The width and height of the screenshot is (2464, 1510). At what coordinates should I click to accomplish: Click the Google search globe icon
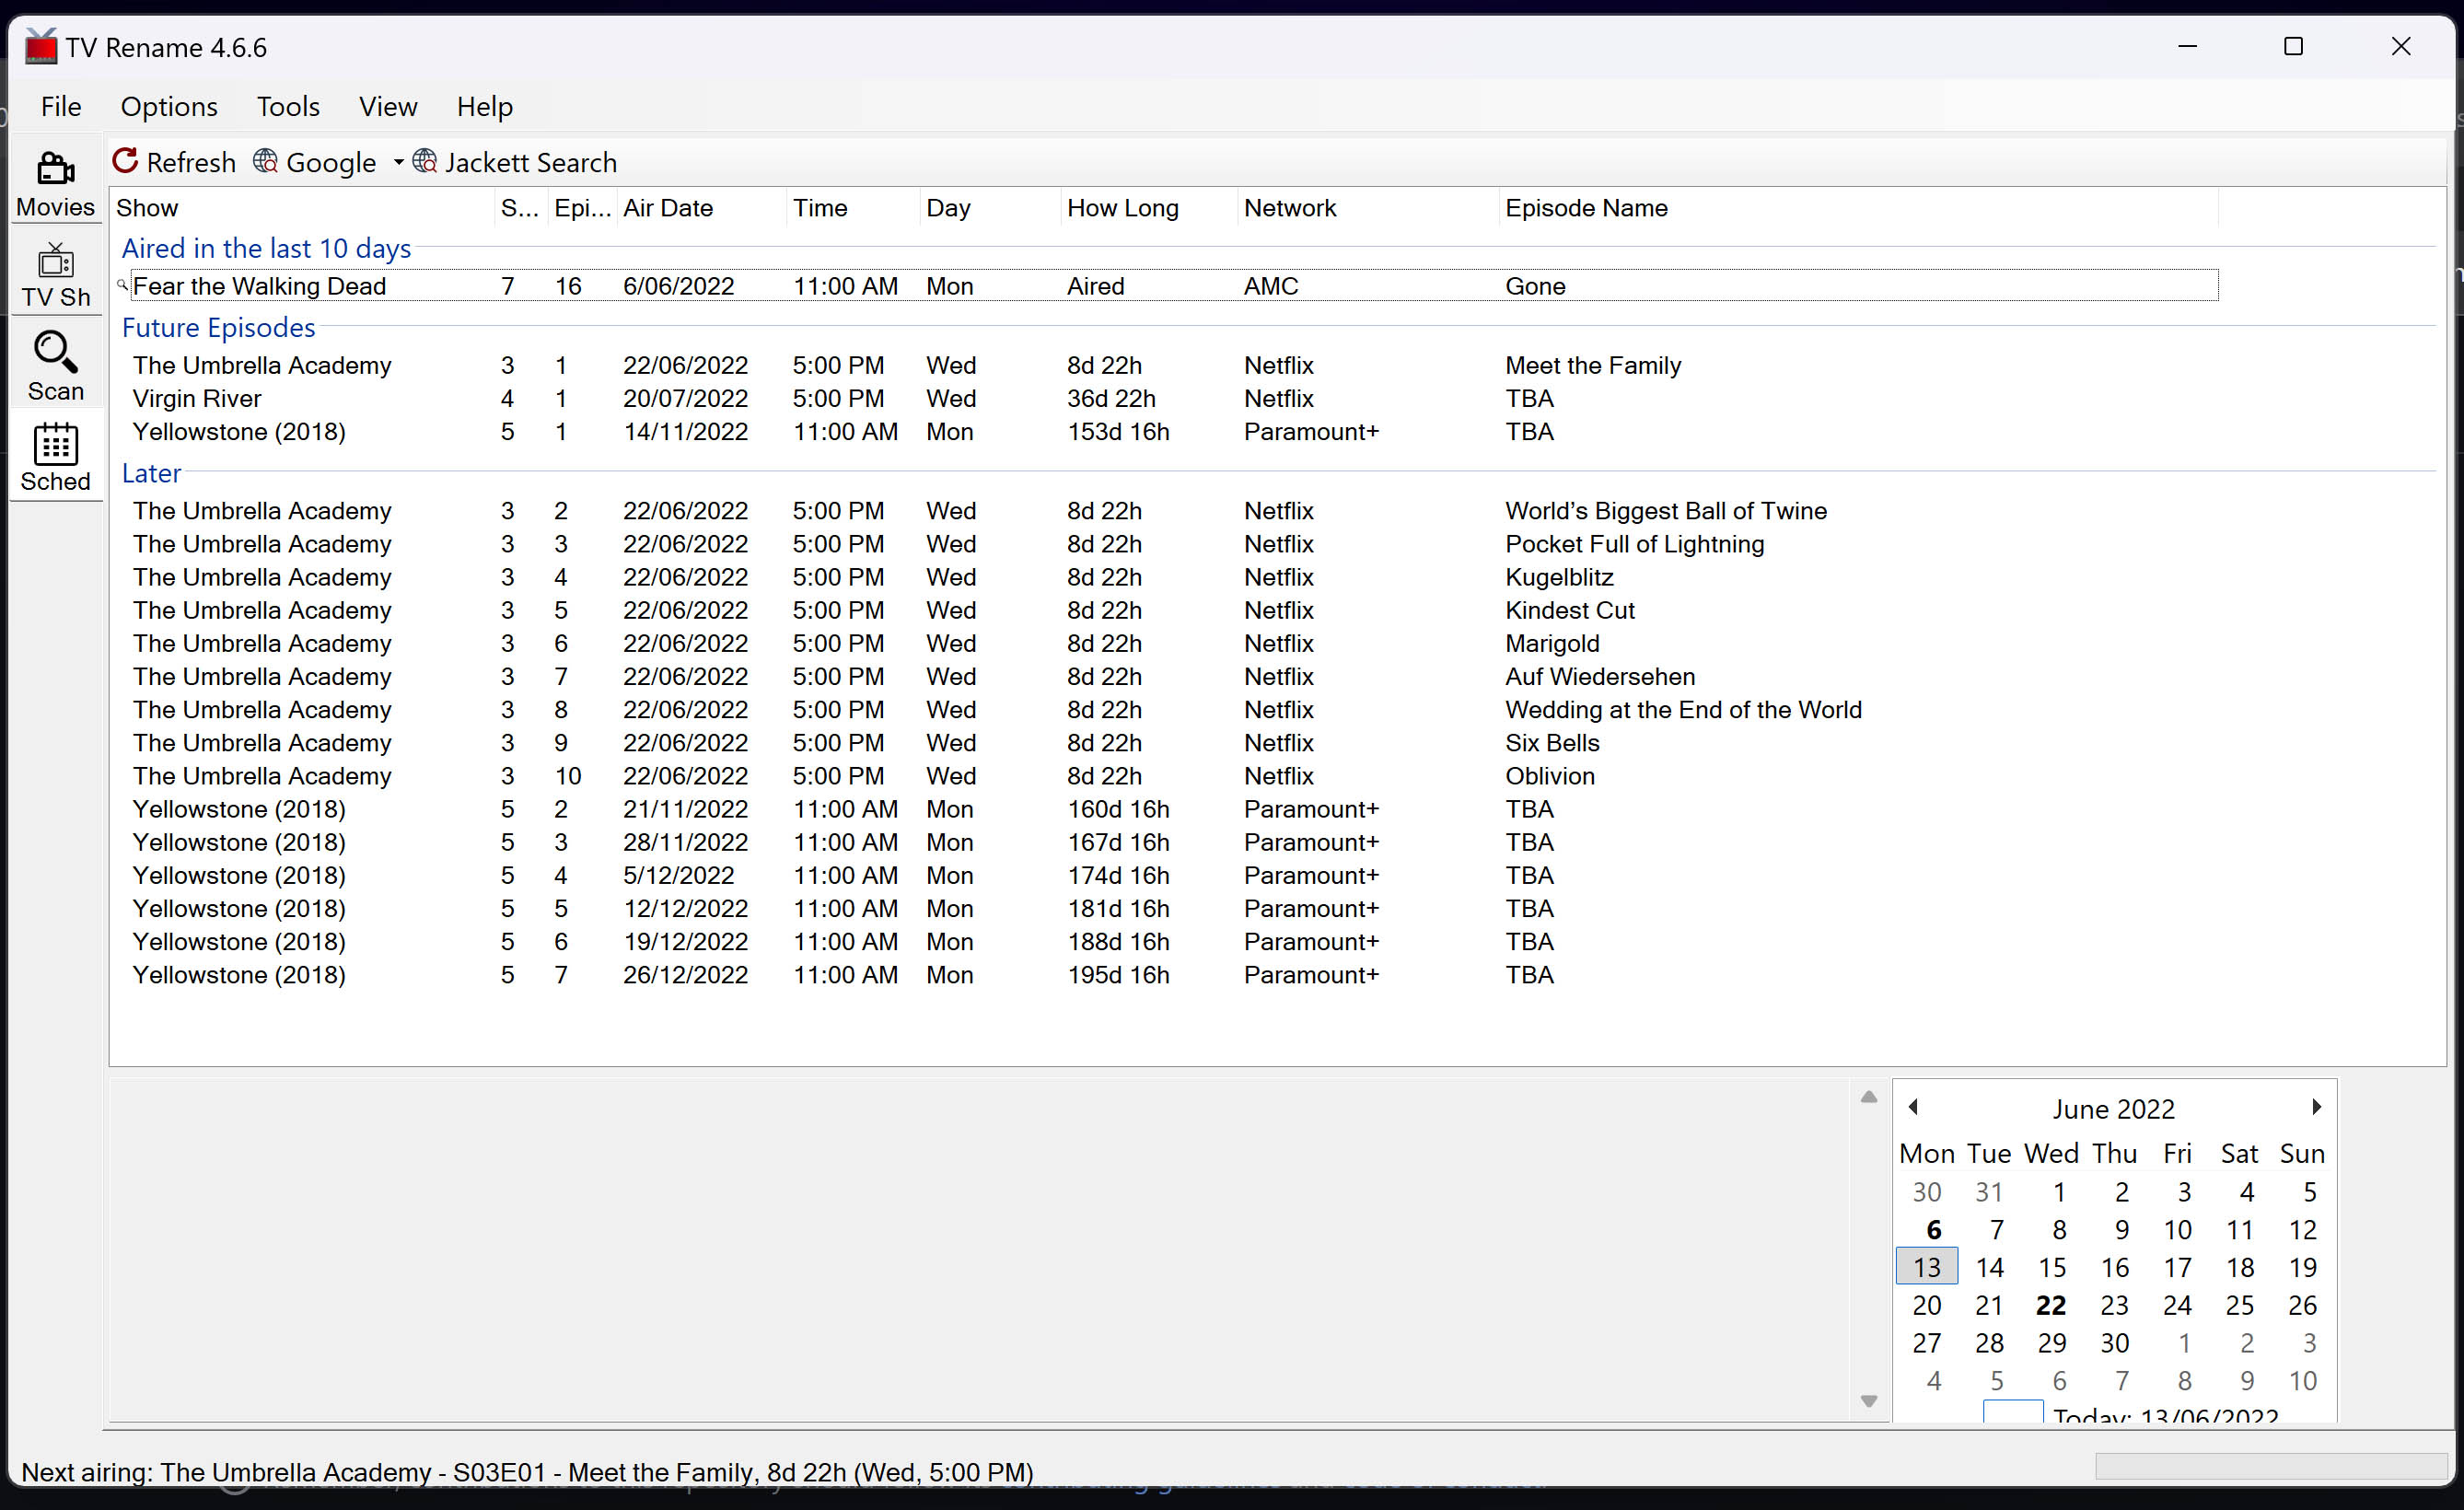tap(265, 161)
